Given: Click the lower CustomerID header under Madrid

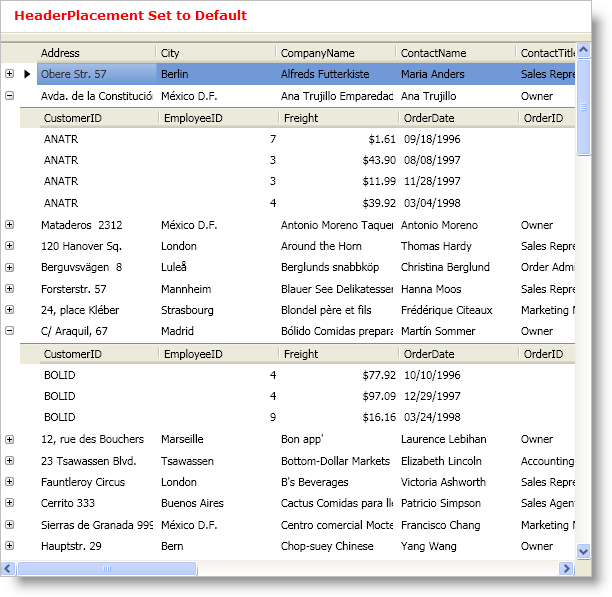Looking at the screenshot, I should tap(100, 354).
